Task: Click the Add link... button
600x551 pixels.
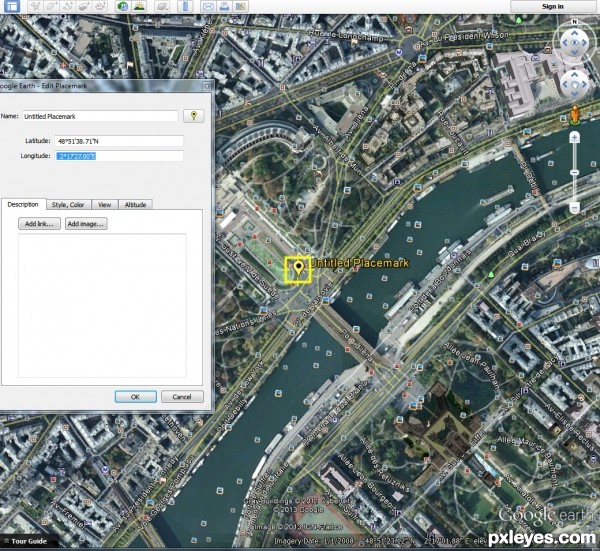Action: (x=39, y=224)
